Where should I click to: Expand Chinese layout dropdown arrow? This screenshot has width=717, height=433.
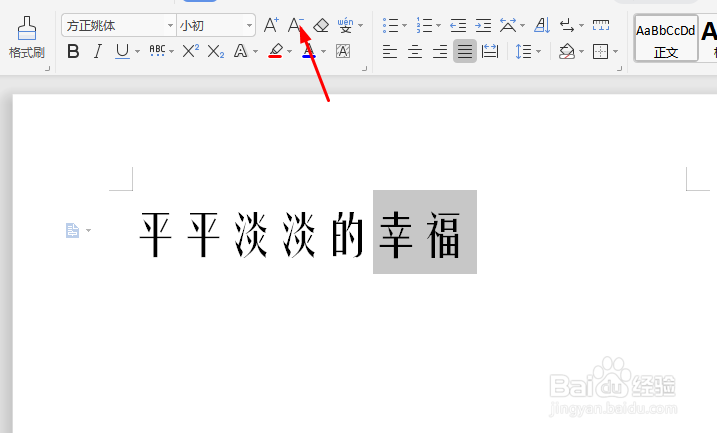click(523, 25)
